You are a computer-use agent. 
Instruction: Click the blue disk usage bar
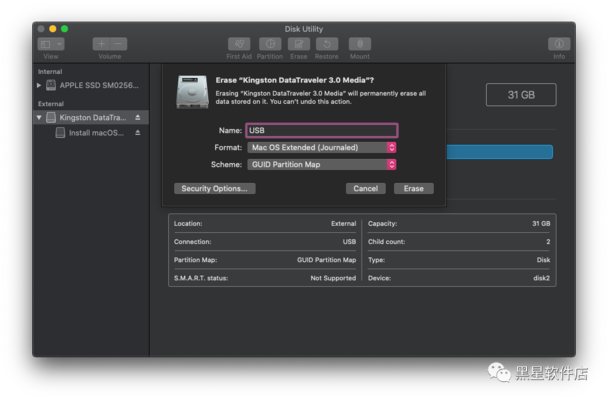499,152
